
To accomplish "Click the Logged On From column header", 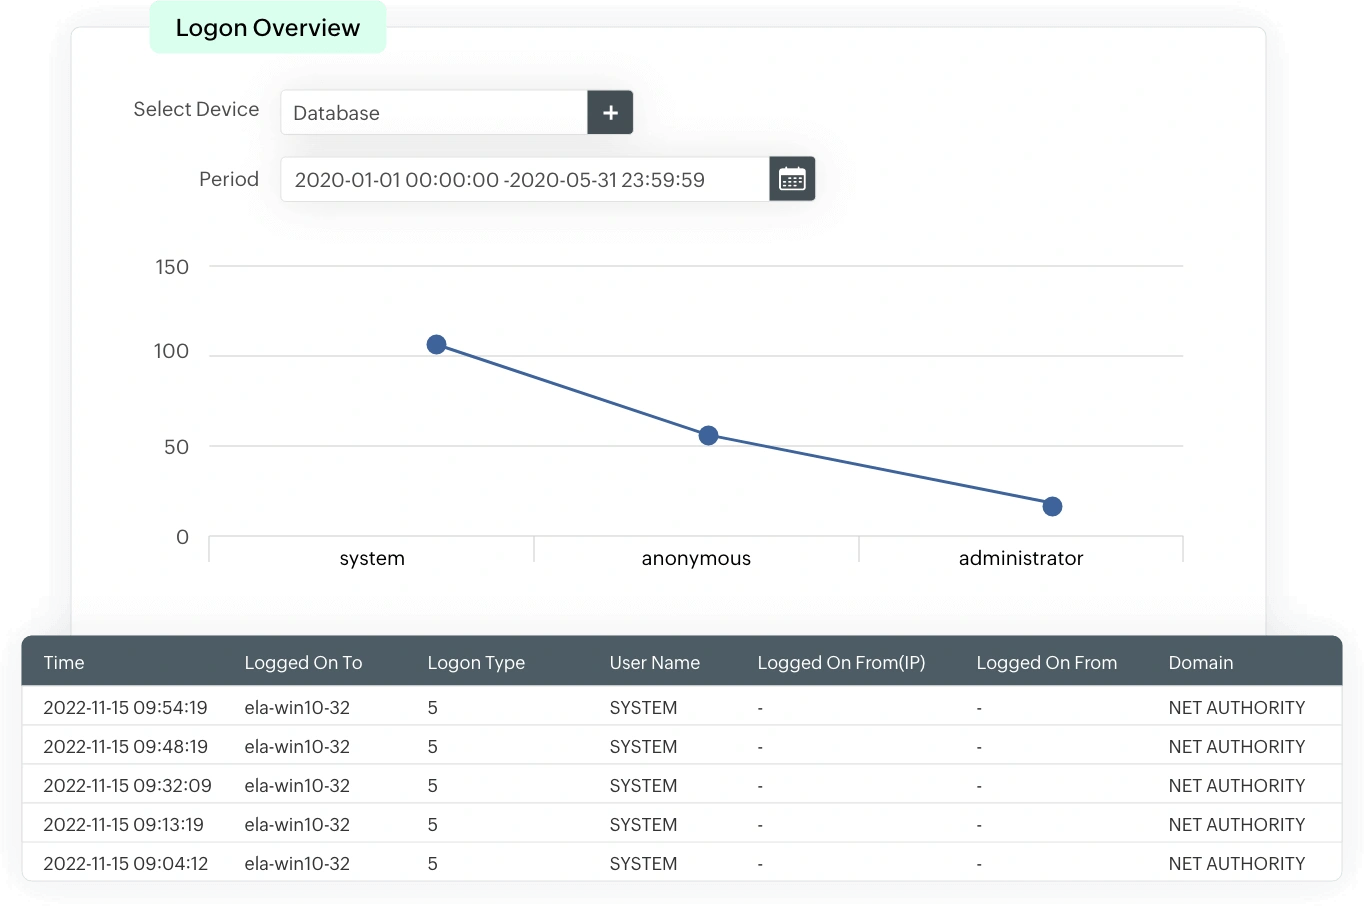I will point(1046,662).
